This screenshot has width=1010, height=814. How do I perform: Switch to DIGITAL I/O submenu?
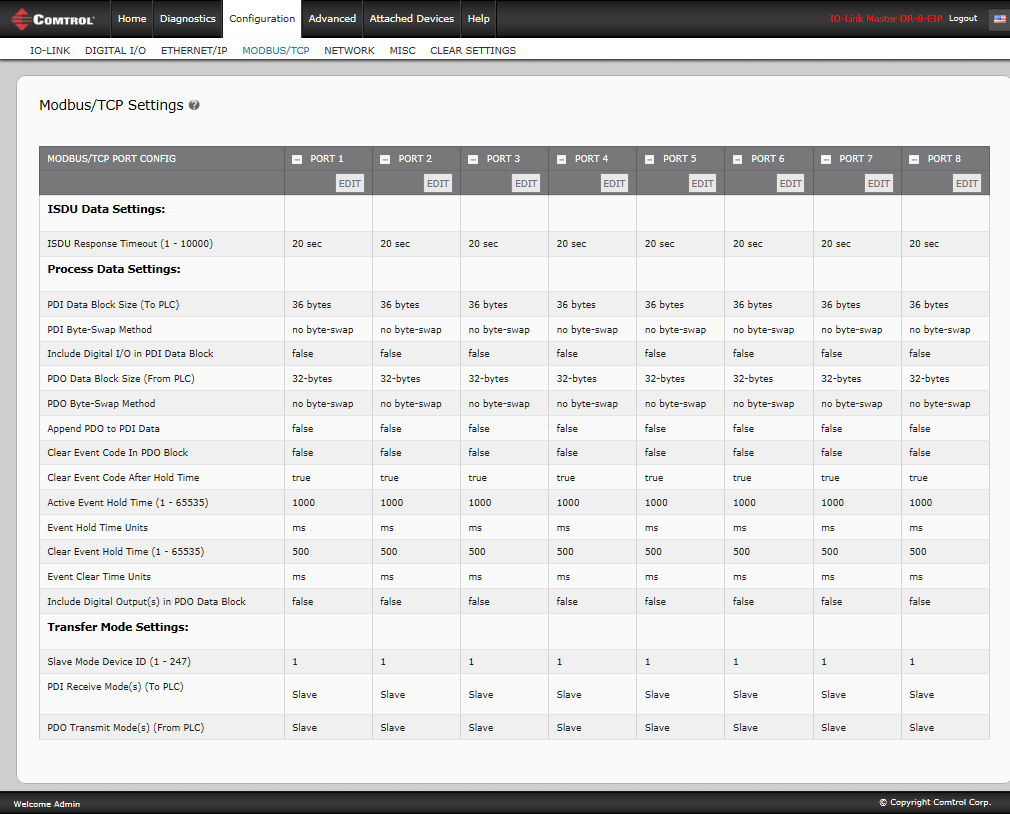(115, 50)
